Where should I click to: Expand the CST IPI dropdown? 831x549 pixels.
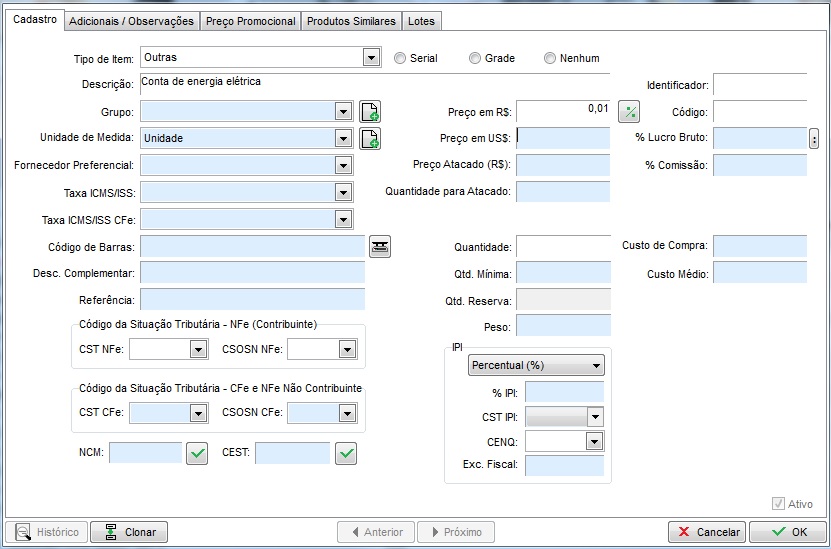595,417
